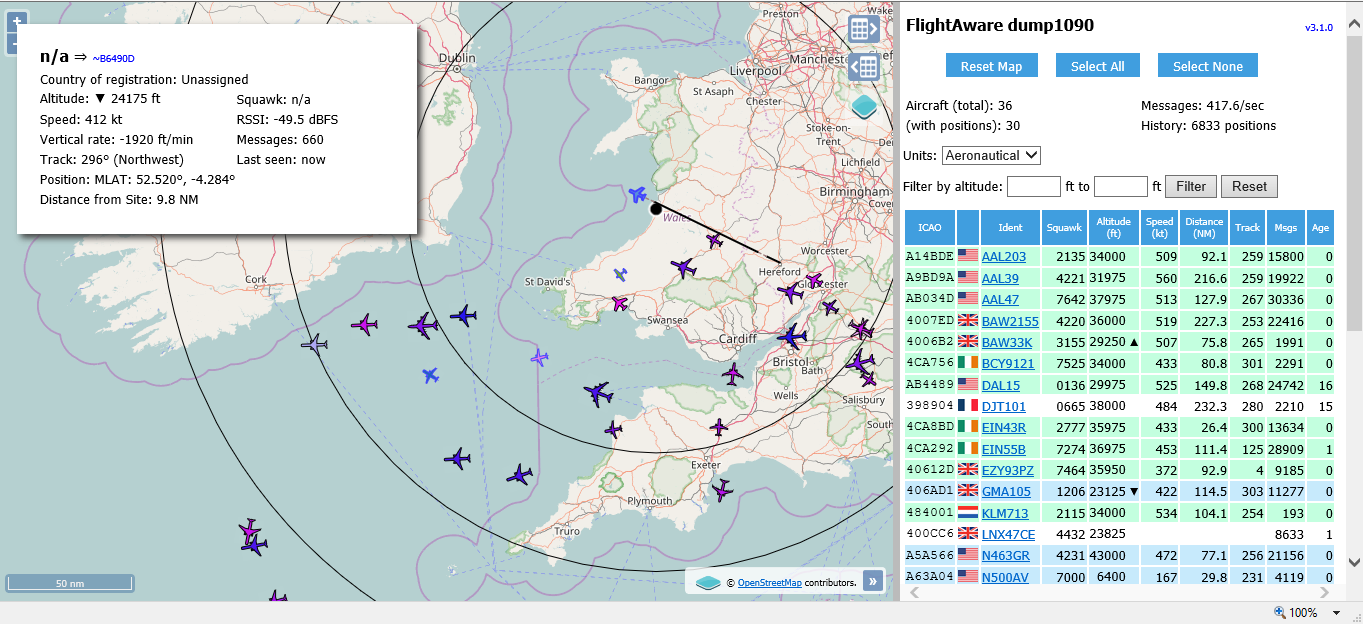
Task: Collapse the sidebar with the lower grid-arrow icon
Action: (x=864, y=67)
